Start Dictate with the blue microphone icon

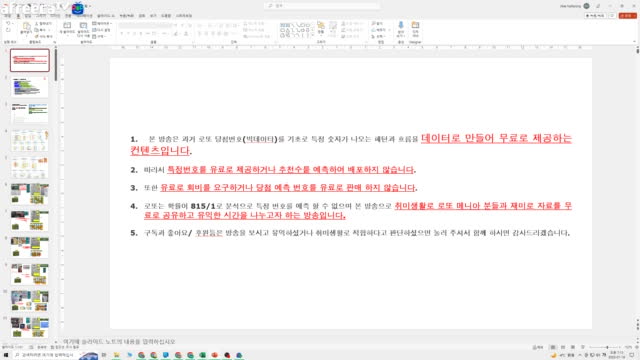[400, 29]
